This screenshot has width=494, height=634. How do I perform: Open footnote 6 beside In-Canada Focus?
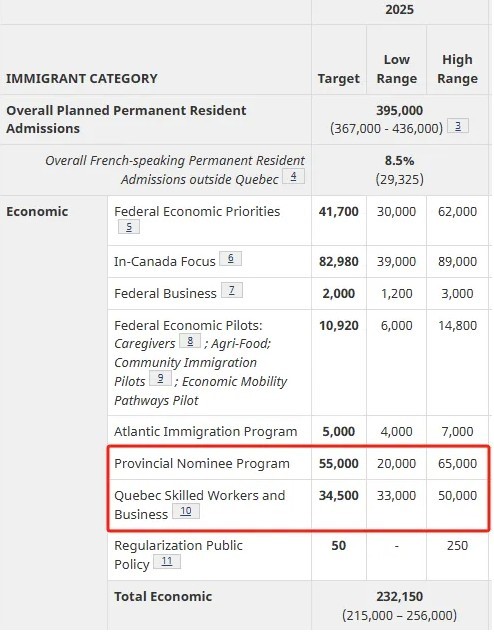[x=230, y=258]
